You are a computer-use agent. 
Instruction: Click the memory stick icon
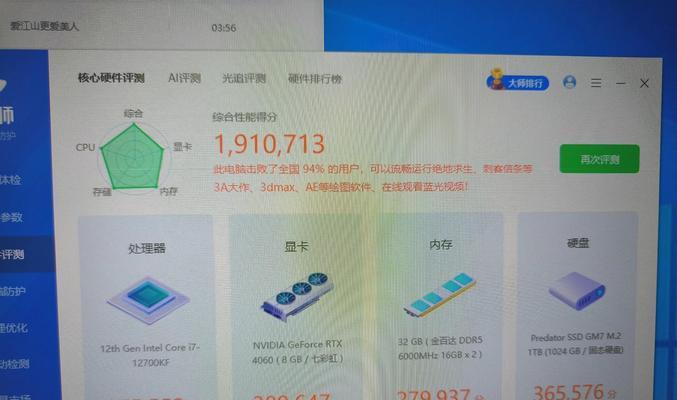(x=440, y=295)
